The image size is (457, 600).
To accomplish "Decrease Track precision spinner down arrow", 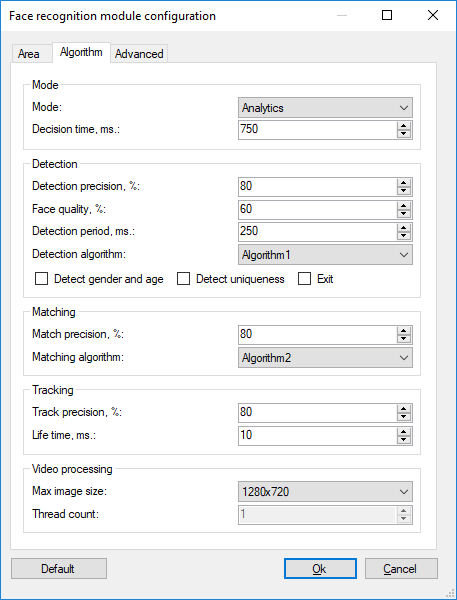I will 404,417.
